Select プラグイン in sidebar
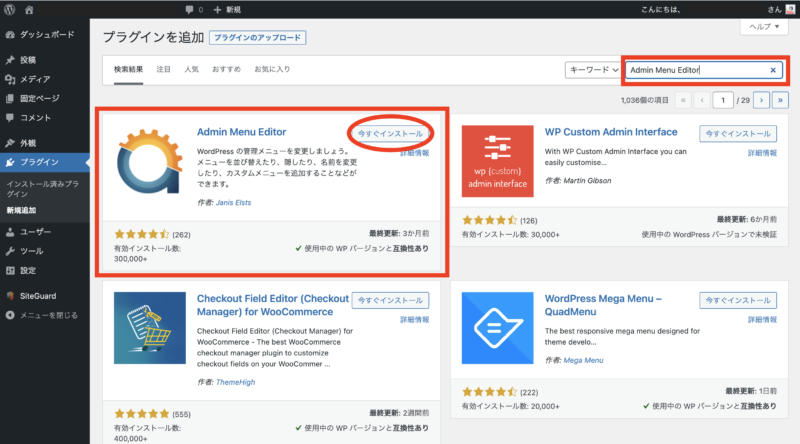800x444 pixels. (x=45, y=162)
